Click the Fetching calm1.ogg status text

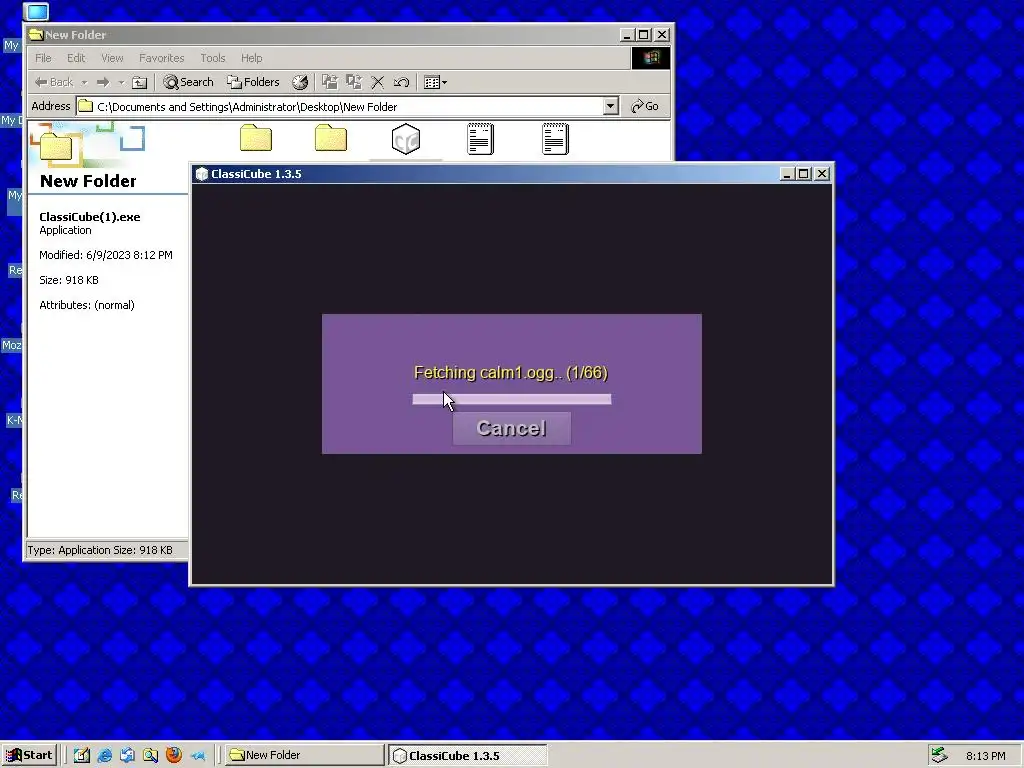[511, 372]
